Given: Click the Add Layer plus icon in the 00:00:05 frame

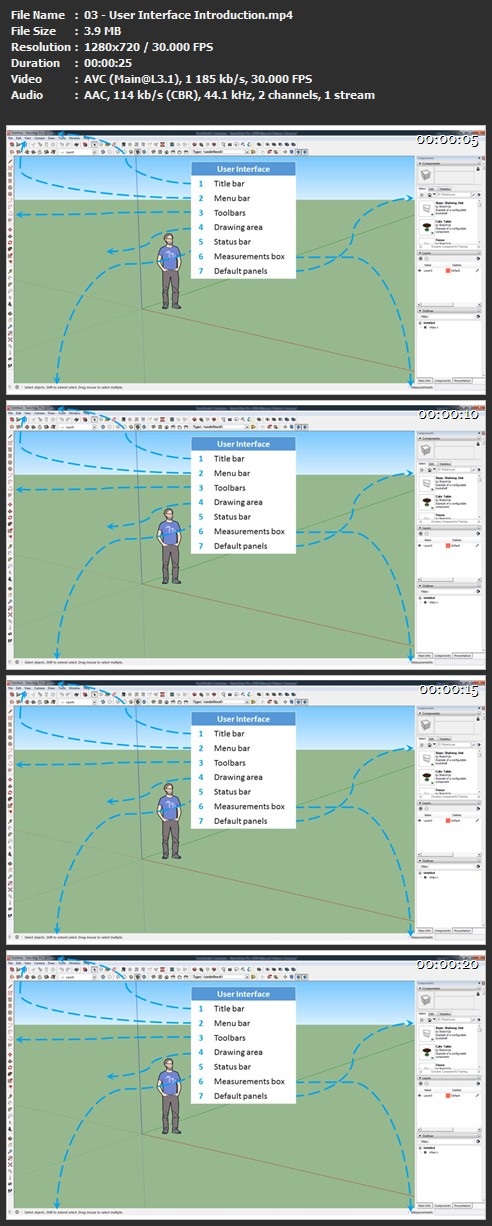Looking at the screenshot, I should point(421,258).
